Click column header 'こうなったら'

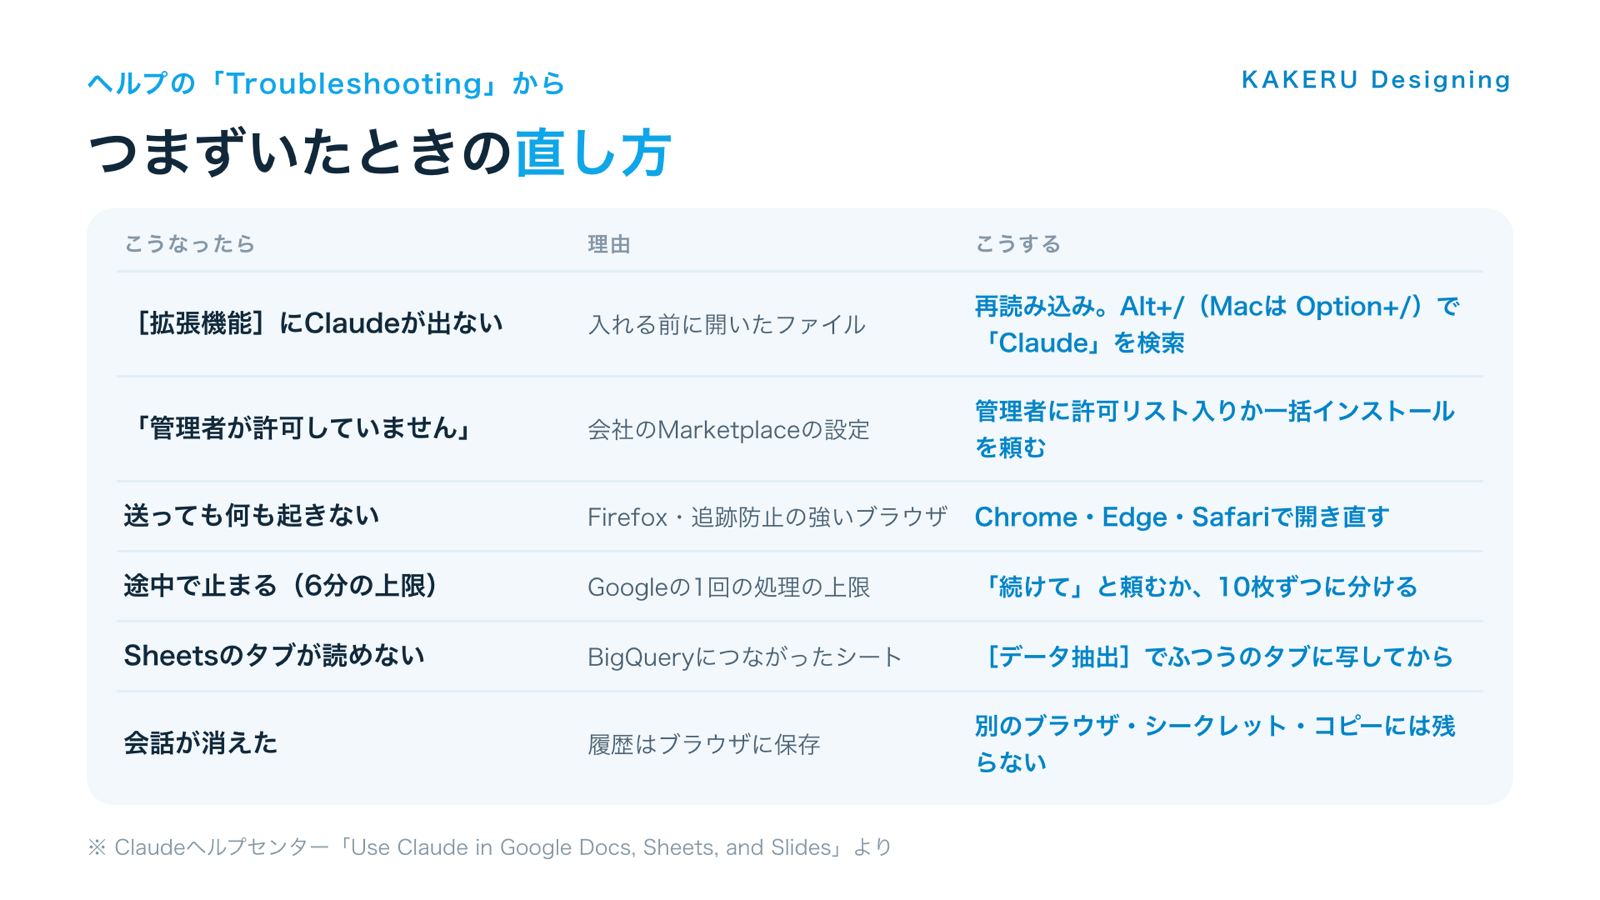(x=190, y=244)
